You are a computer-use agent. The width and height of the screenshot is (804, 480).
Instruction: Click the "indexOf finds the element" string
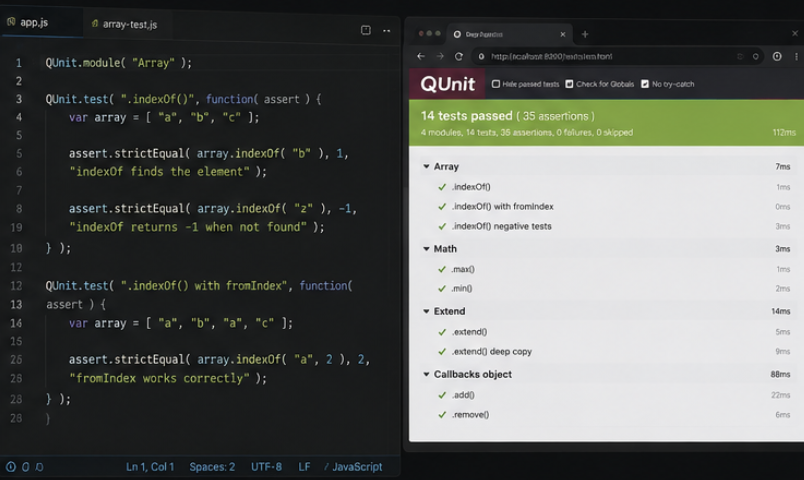pyautogui.click(x=159, y=172)
